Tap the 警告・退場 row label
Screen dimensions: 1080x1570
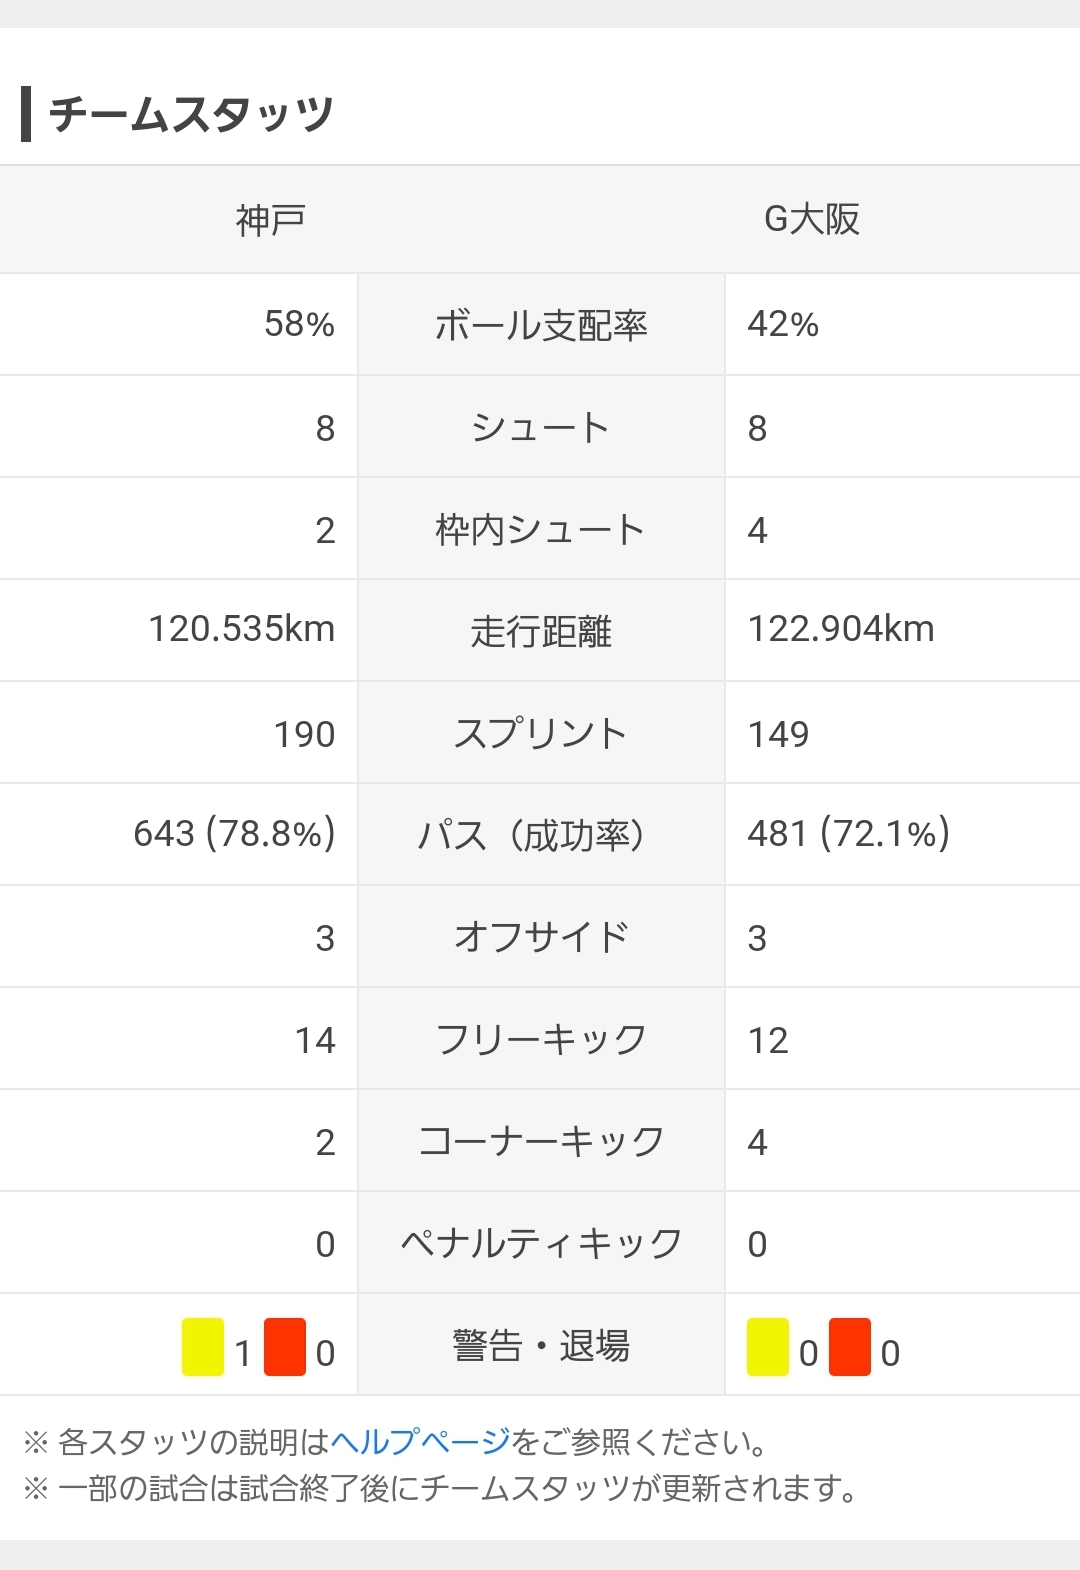(541, 1346)
